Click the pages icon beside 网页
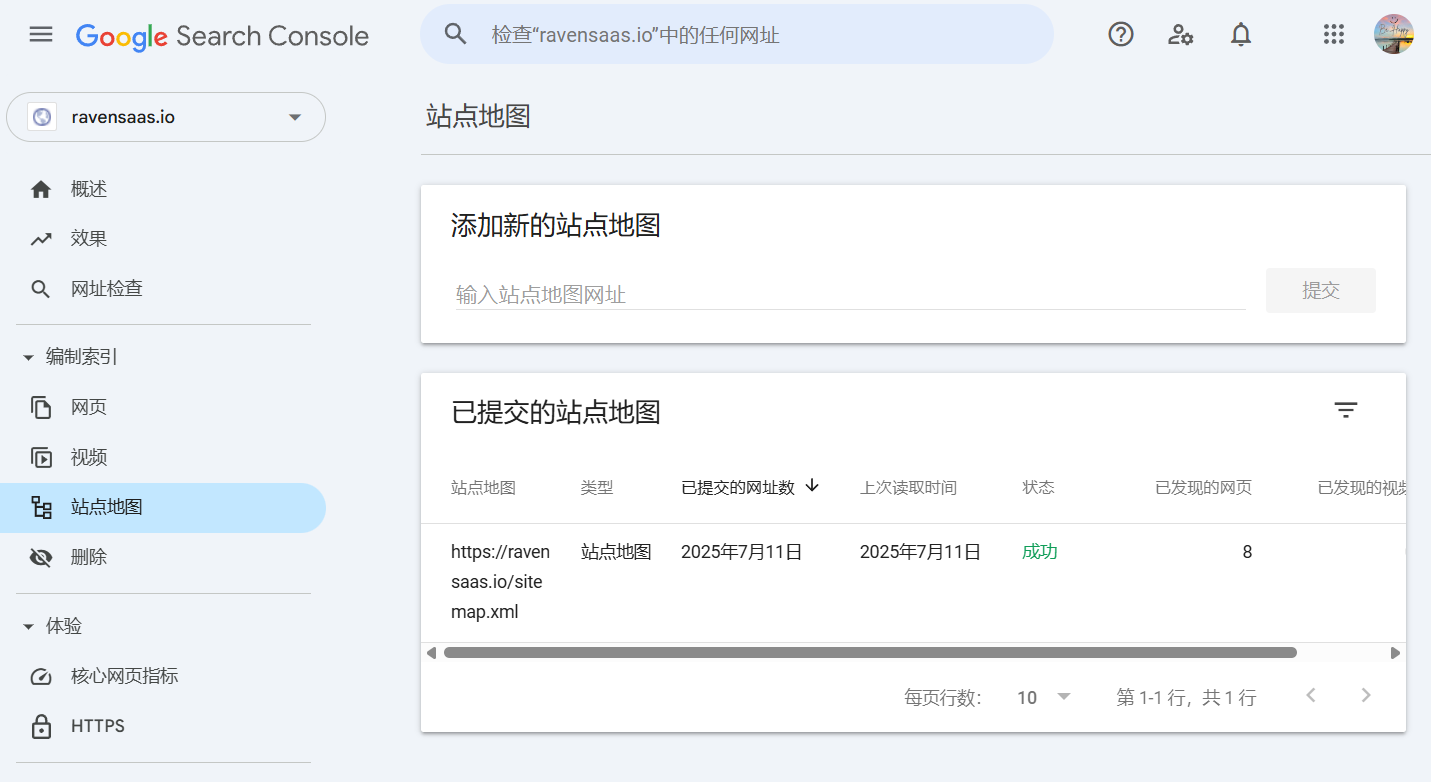The height and width of the screenshot is (782, 1431). click(41, 407)
